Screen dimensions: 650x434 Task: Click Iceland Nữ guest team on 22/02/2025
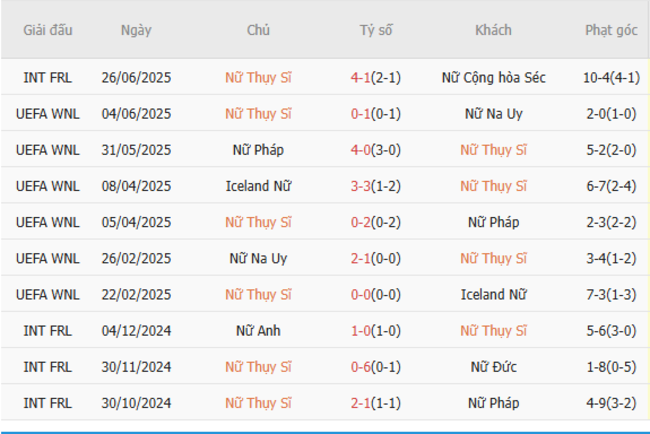click(x=493, y=294)
